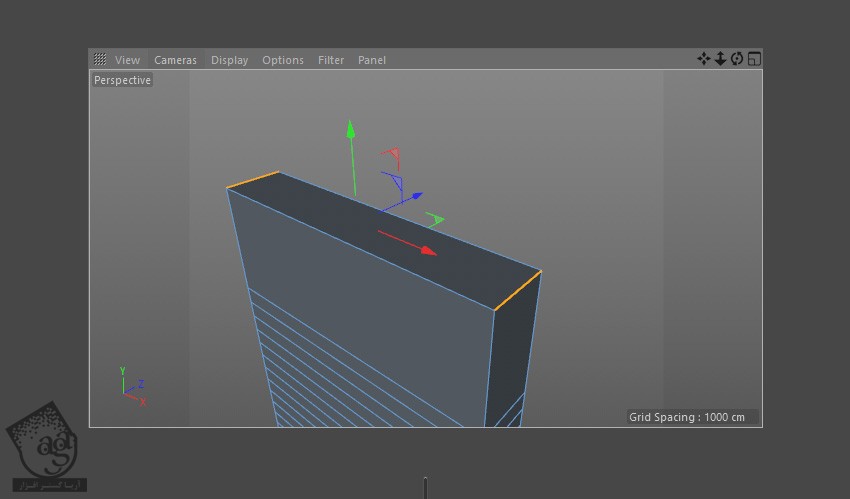
Task: Click the green rotation band handle
Action: [435, 219]
